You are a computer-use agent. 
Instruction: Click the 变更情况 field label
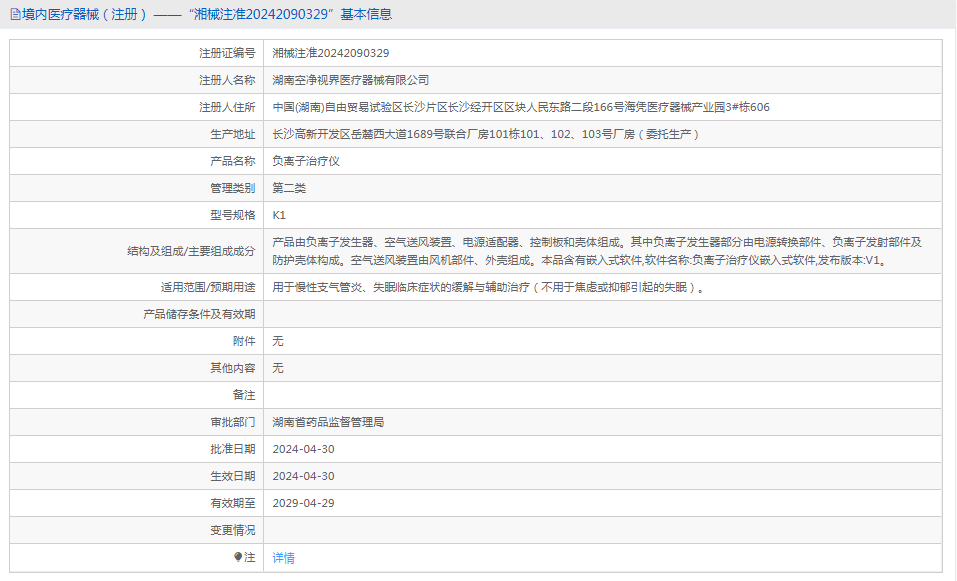(233, 530)
